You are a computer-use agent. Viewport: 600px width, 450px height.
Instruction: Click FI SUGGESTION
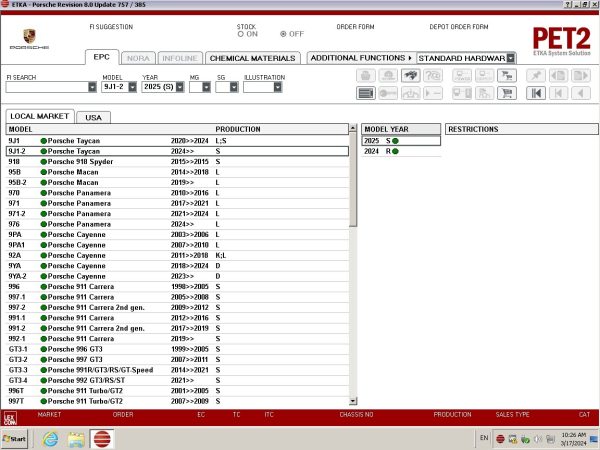pos(111,27)
